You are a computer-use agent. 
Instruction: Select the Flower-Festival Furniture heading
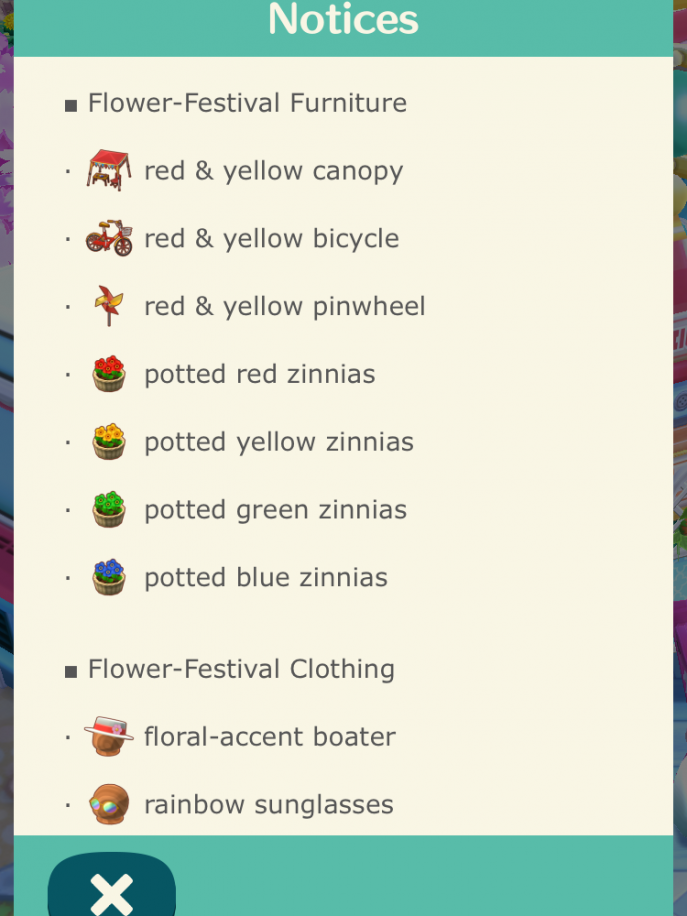pos(247,103)
